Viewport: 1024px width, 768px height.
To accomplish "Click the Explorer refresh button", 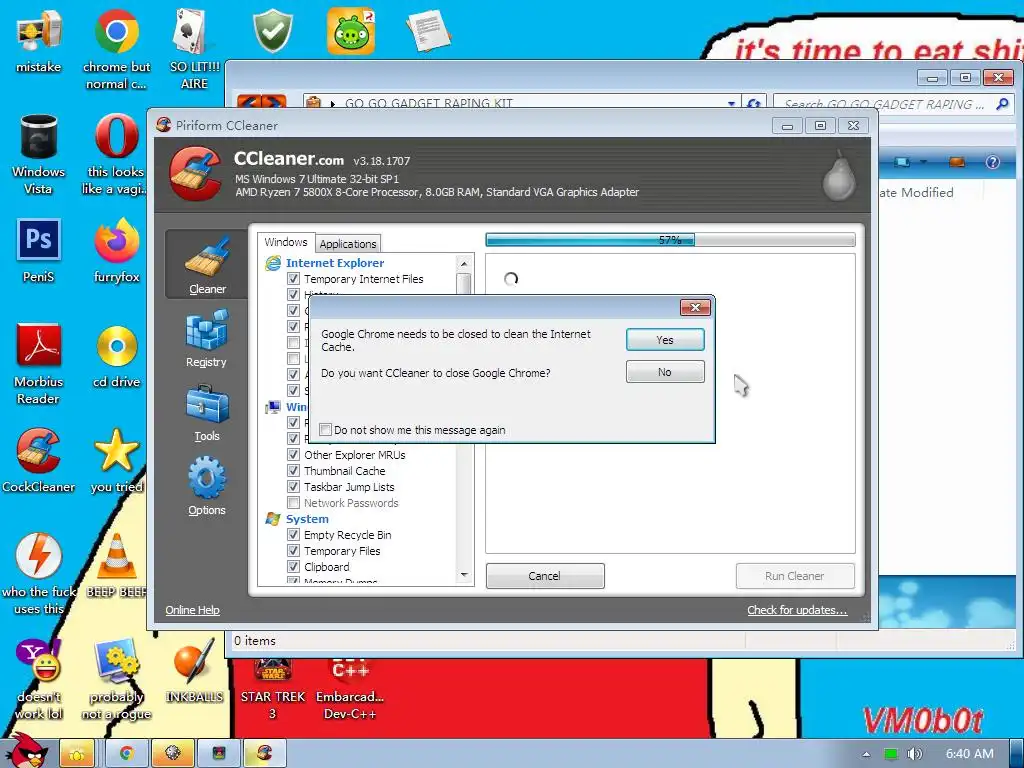I will [754, 104].
